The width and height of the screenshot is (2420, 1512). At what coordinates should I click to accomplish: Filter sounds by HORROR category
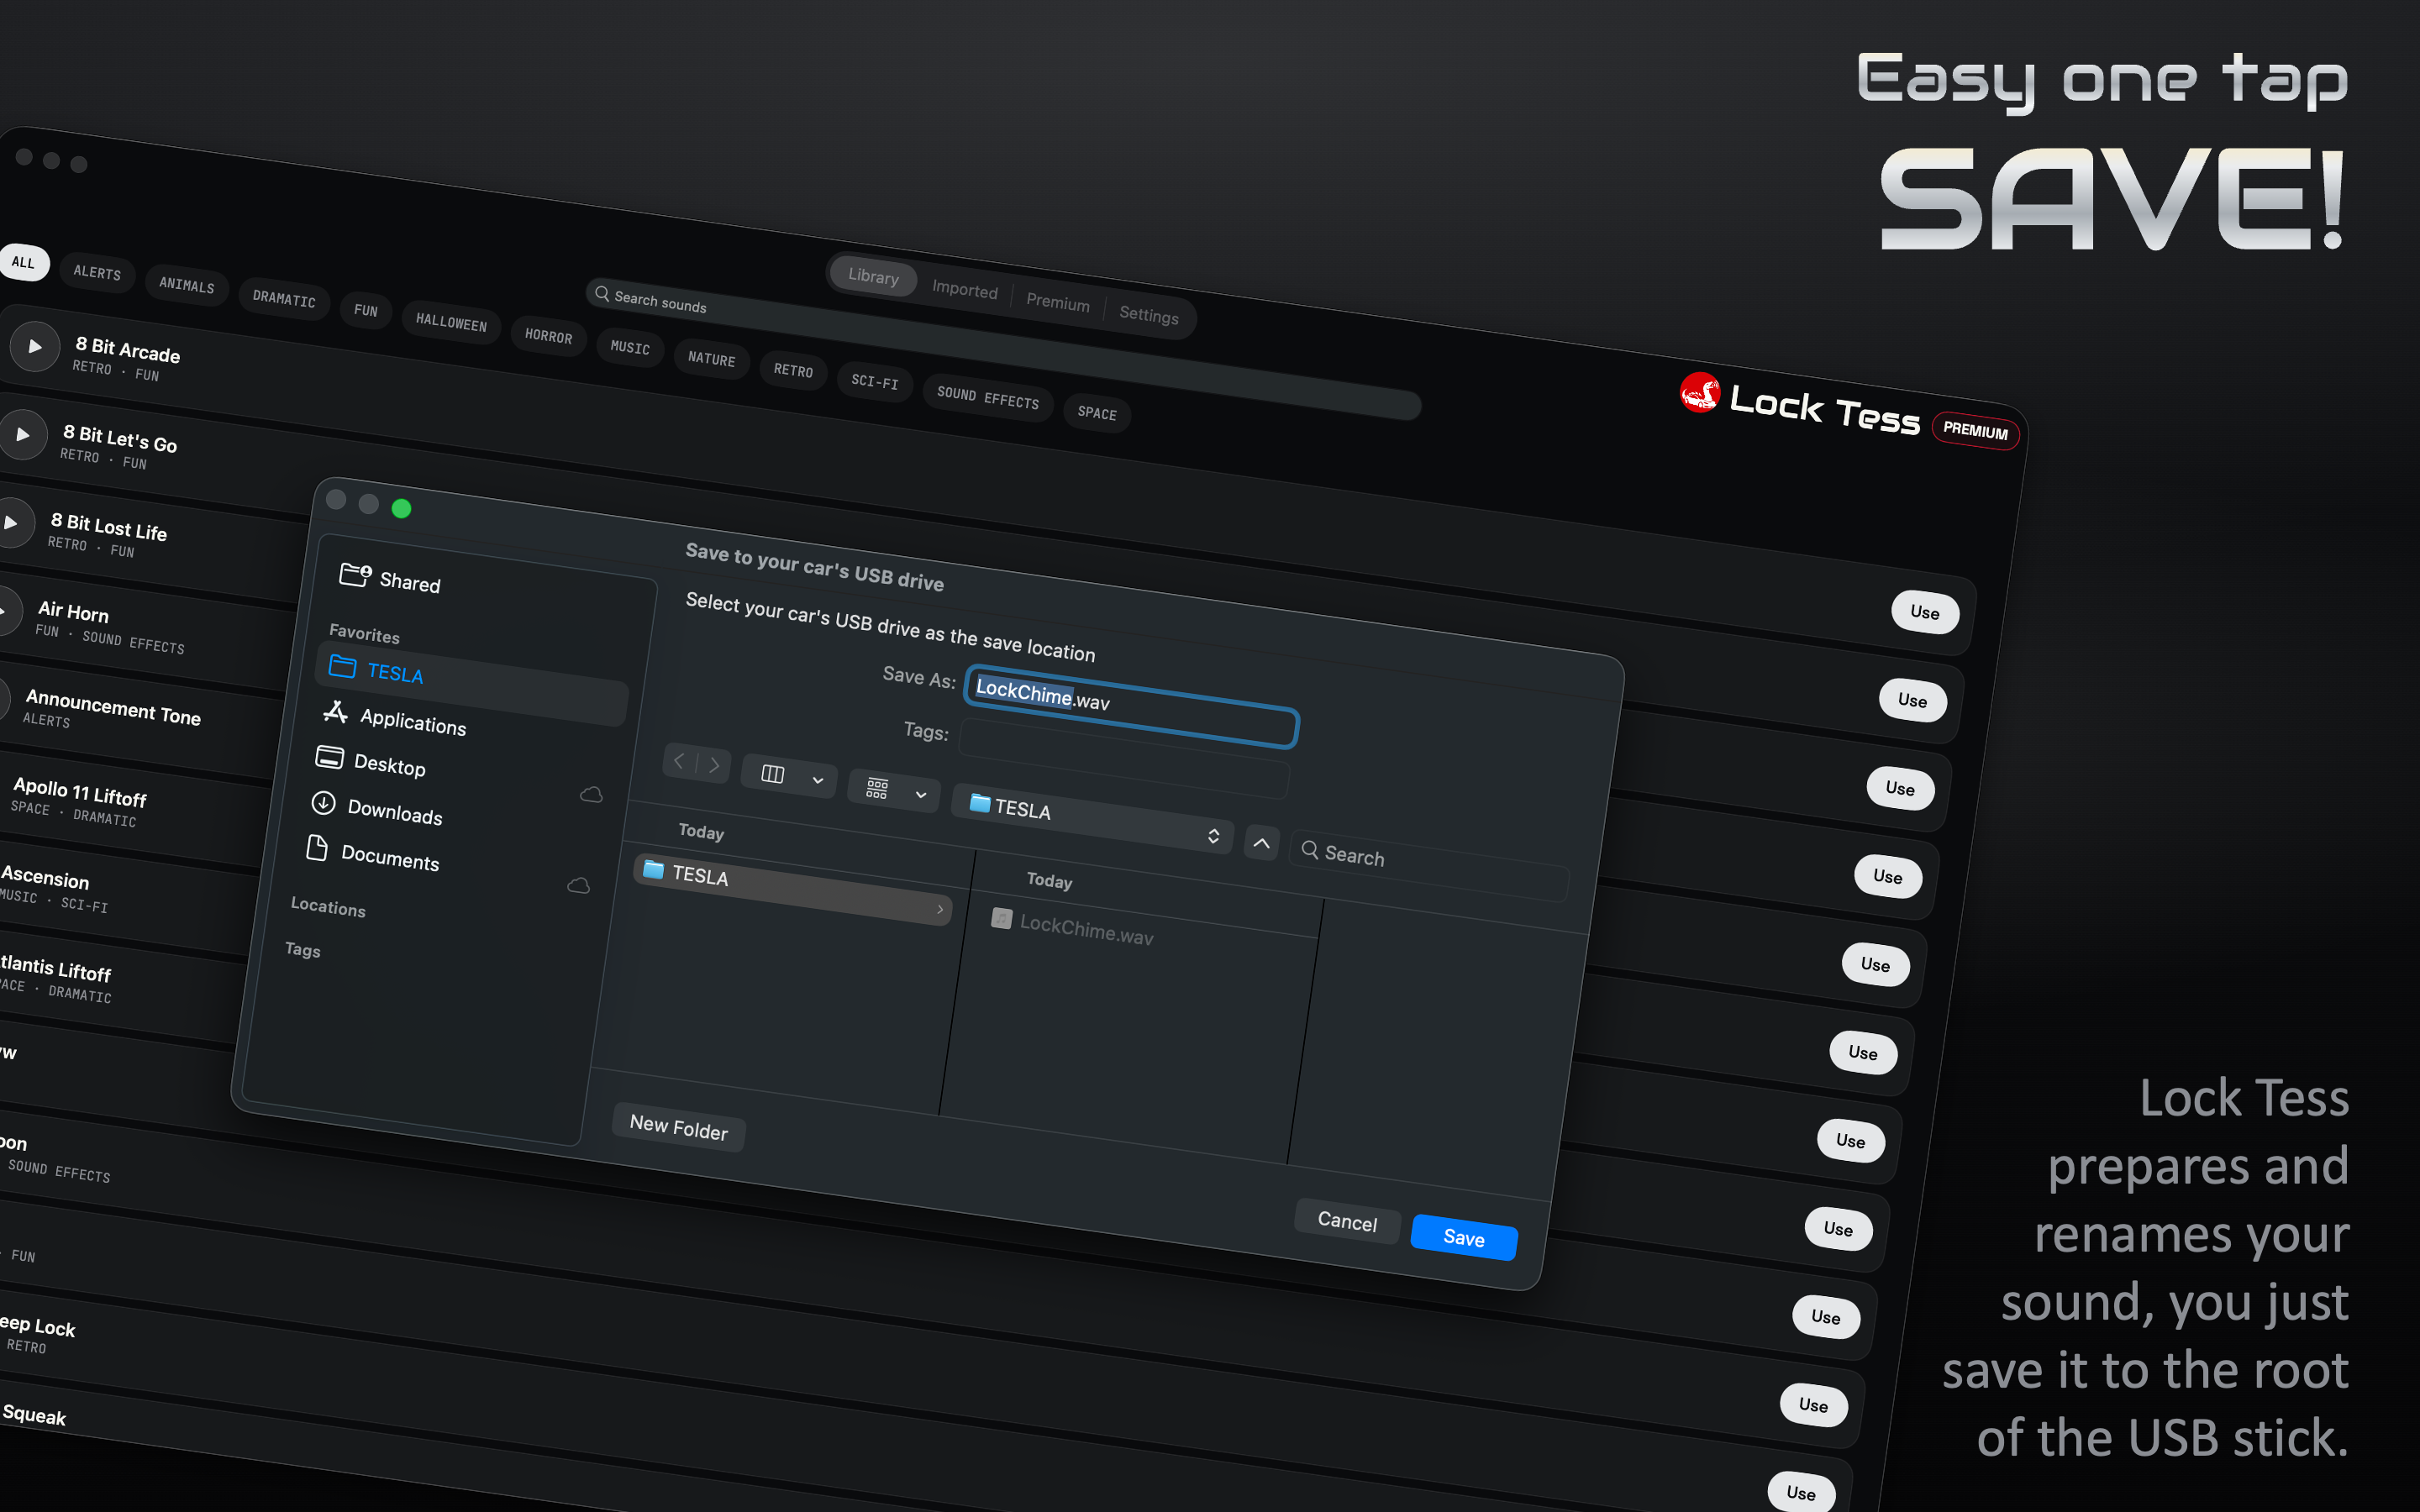click(549, 336)
